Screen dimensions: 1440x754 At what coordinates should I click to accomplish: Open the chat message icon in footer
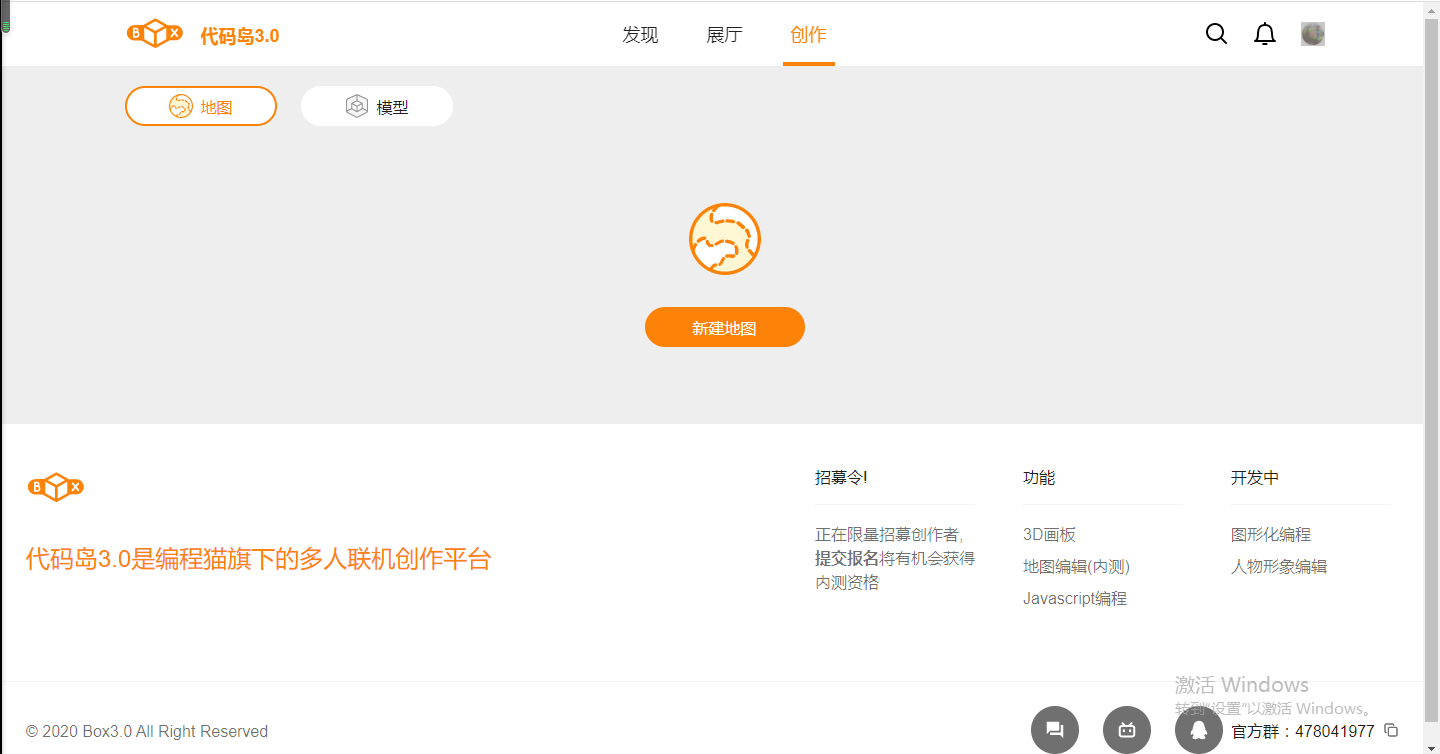(1055, 730)
